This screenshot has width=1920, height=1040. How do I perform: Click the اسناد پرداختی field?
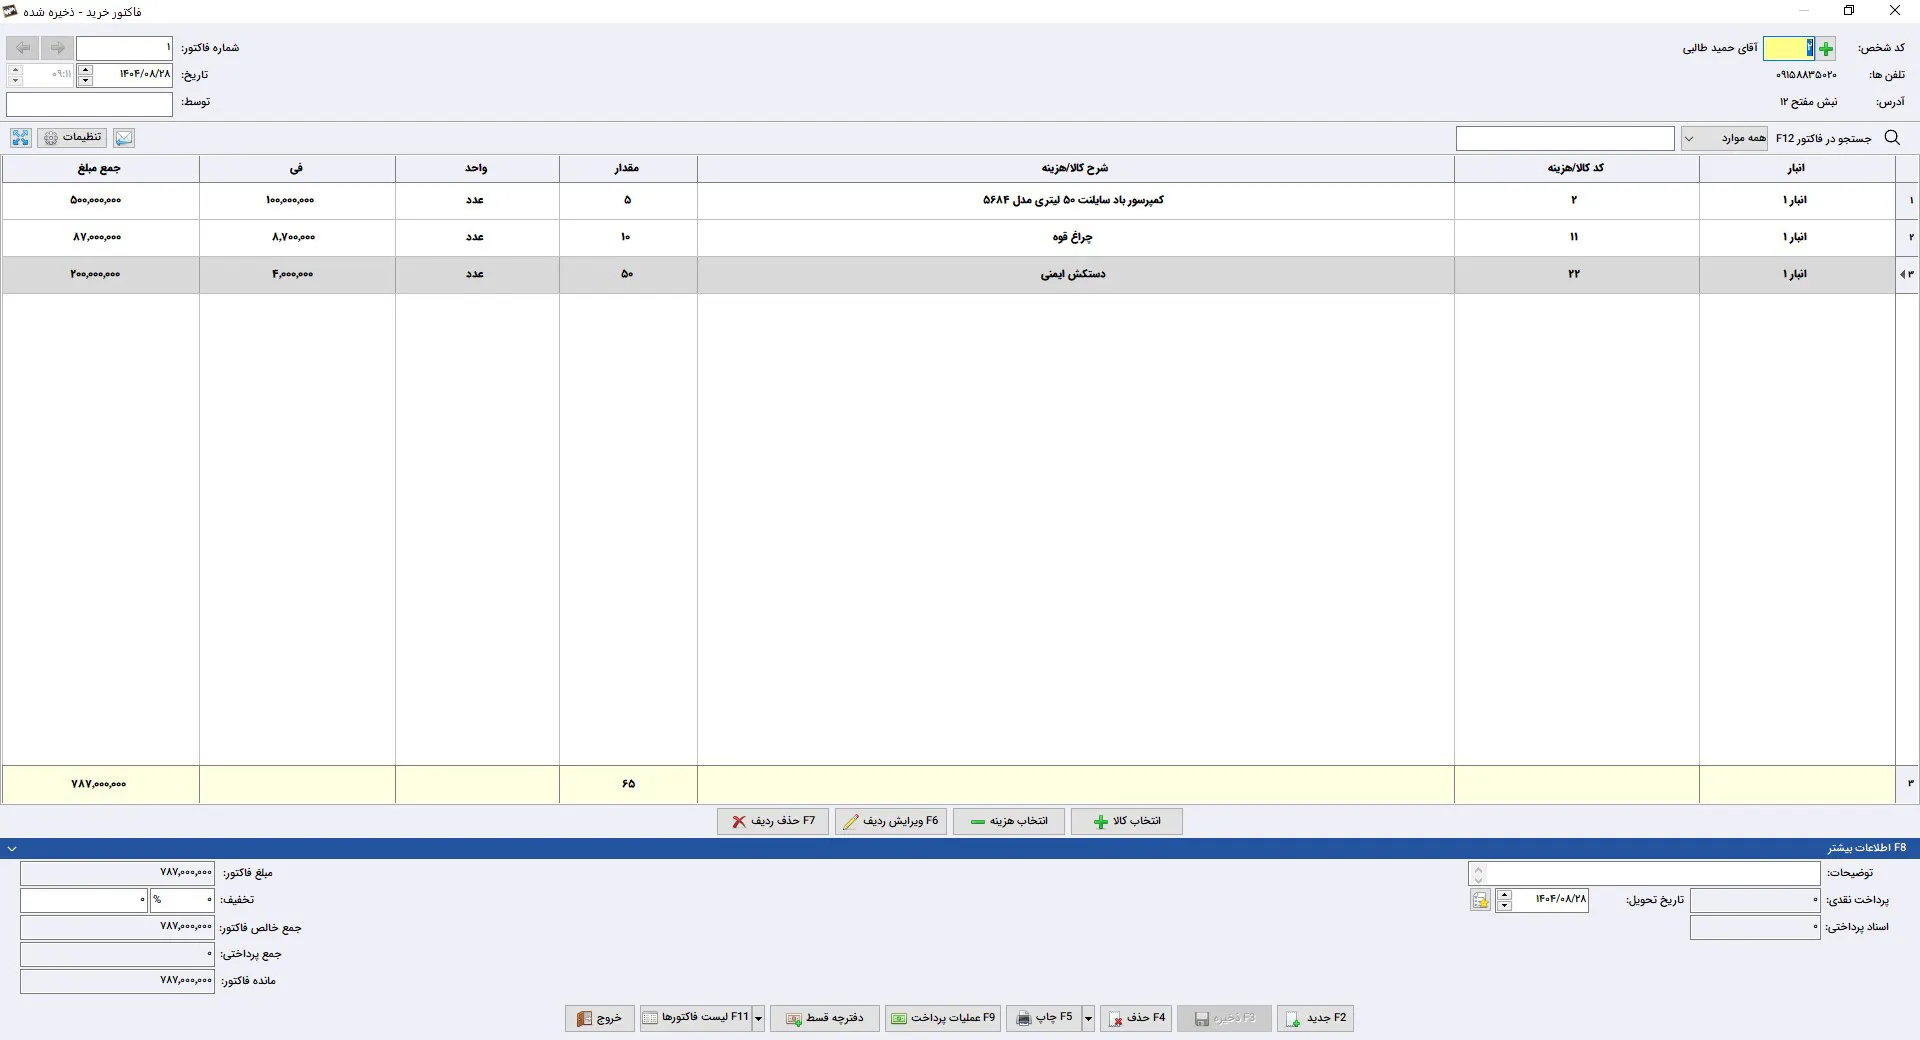pyautogui.click(x=1755, y=927)
